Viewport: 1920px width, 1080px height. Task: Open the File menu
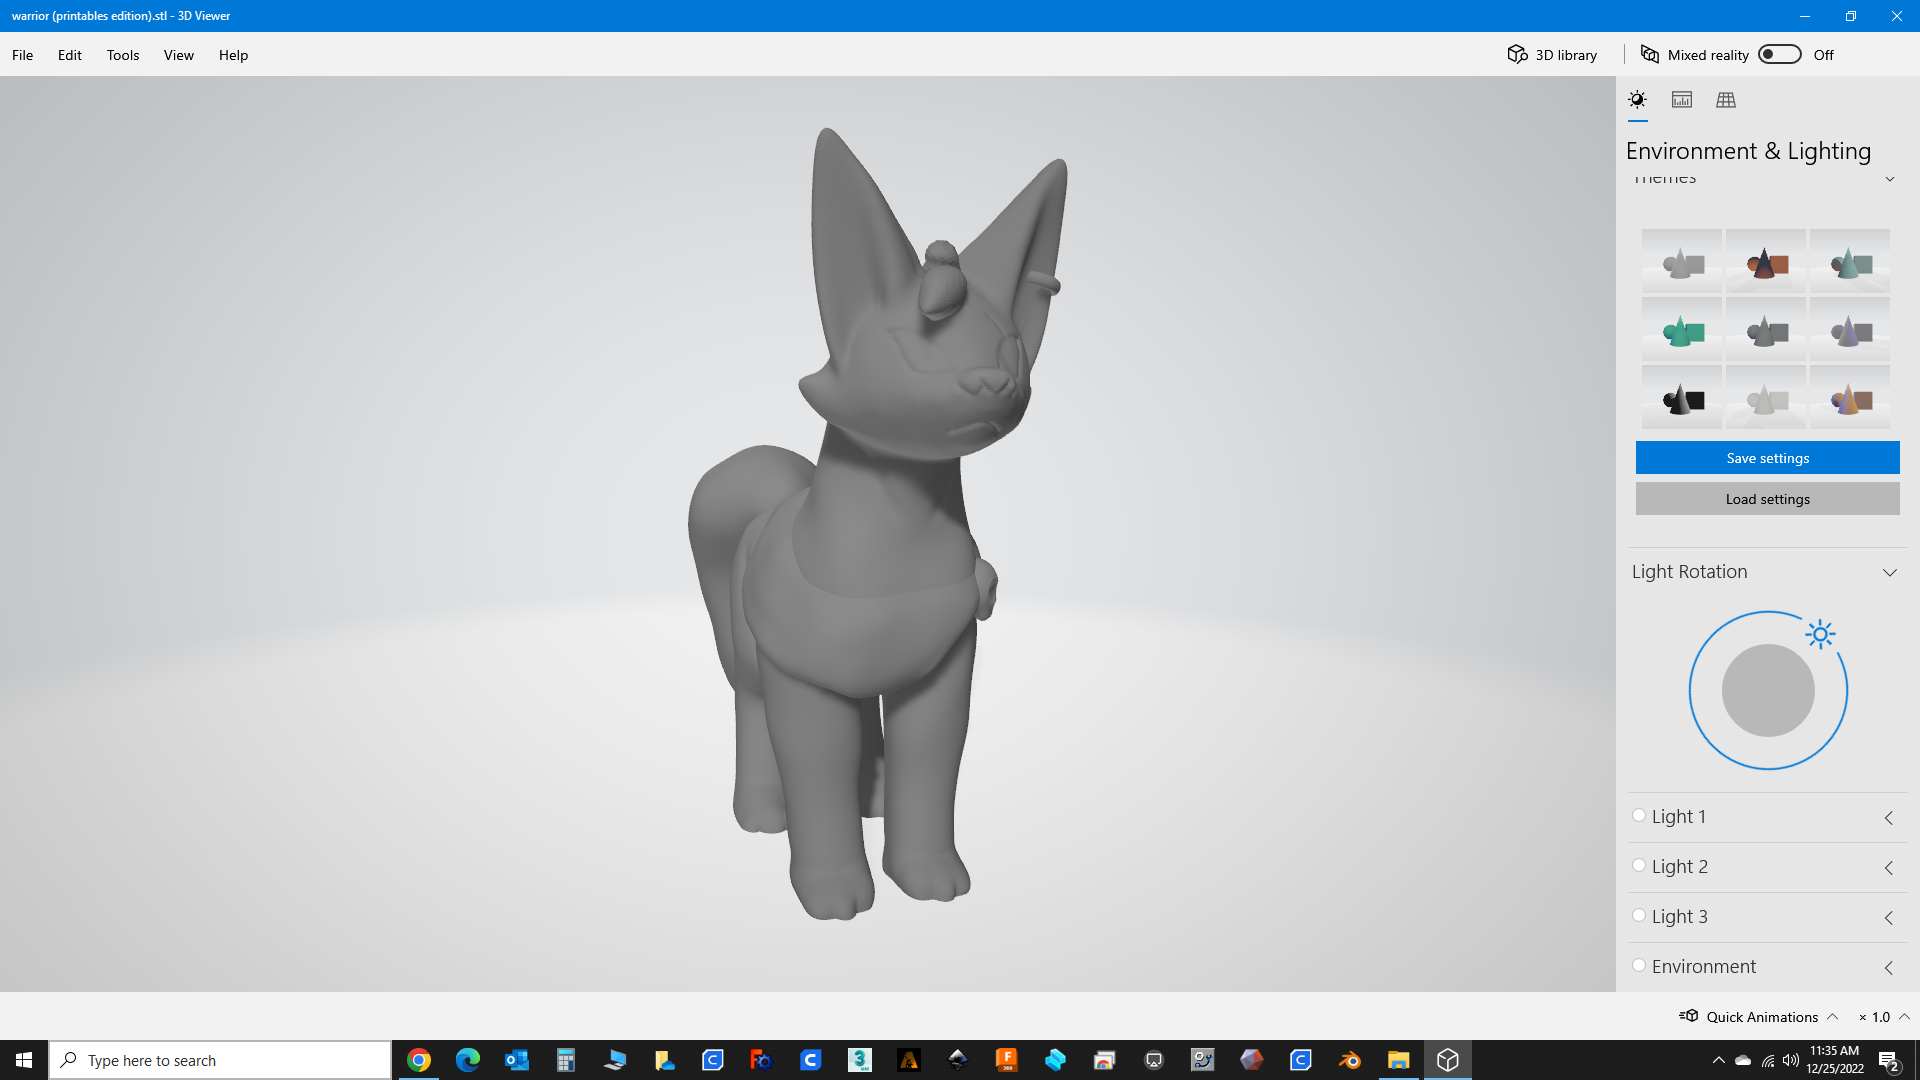tap(23, 55)
